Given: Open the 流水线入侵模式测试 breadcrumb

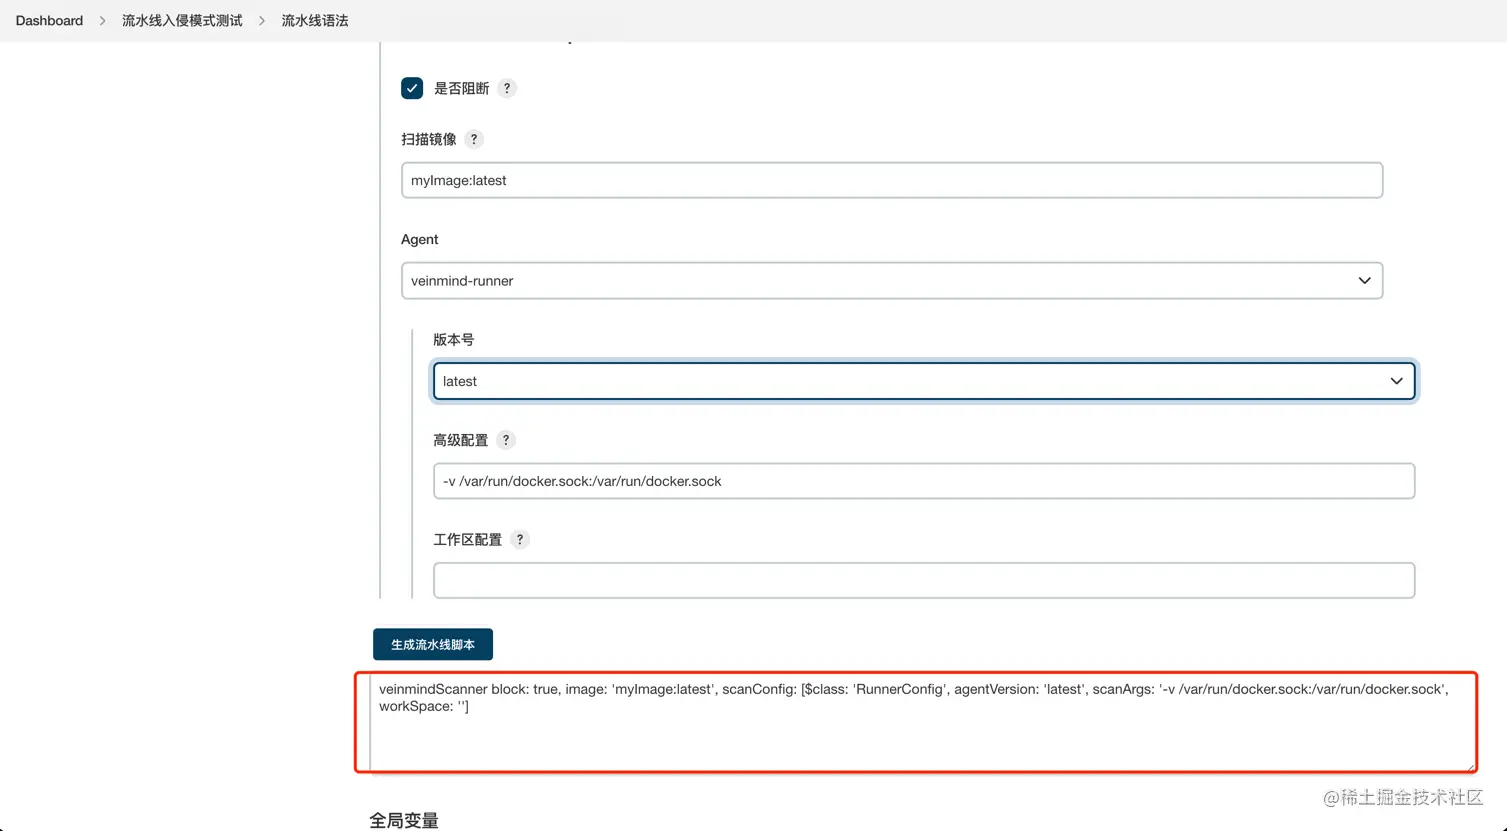Looking at the screenshot, I should (x=182, y=20).
